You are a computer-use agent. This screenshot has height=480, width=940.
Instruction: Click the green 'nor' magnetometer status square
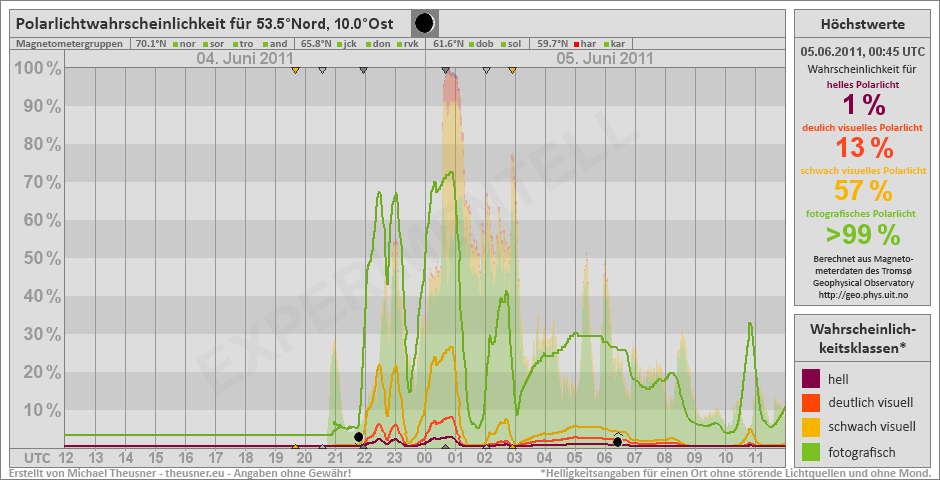(174, 44)
